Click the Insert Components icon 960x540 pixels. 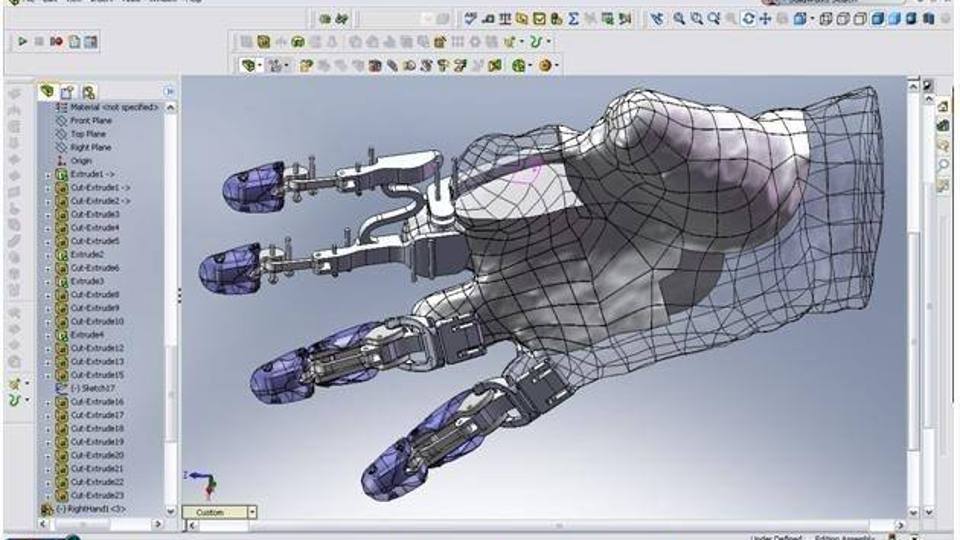(x=306, y=66)
